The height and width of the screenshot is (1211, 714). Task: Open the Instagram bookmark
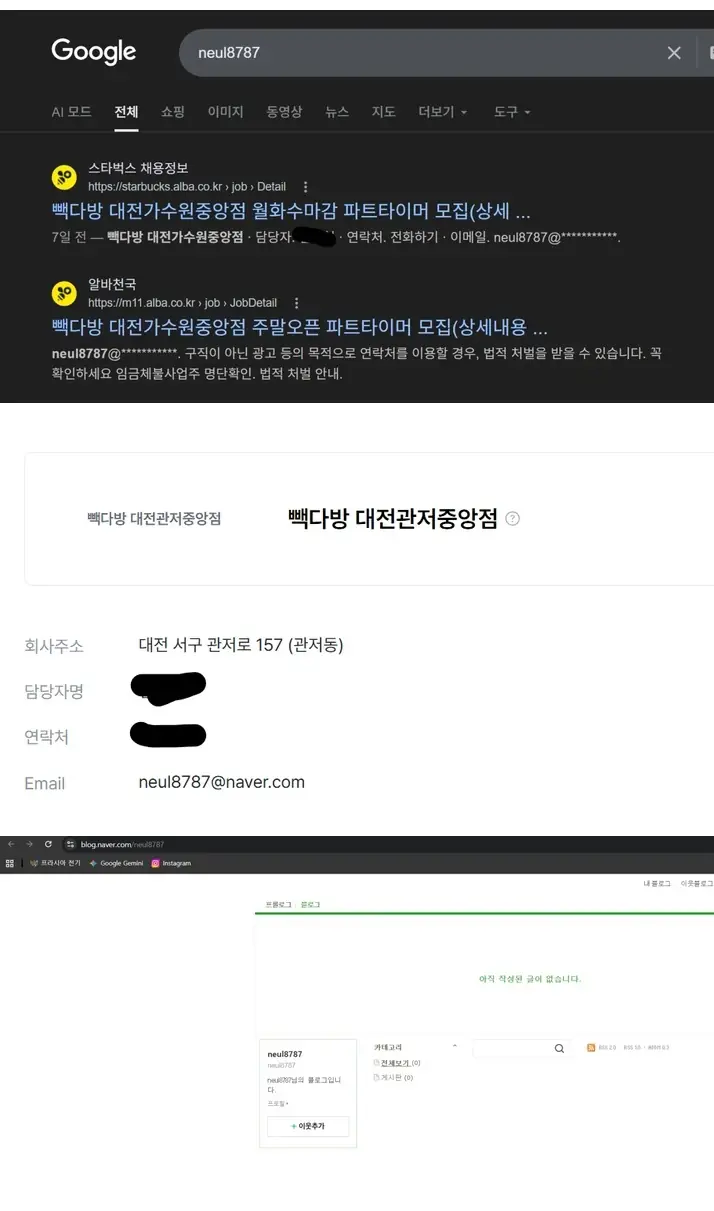coord(171,863)
